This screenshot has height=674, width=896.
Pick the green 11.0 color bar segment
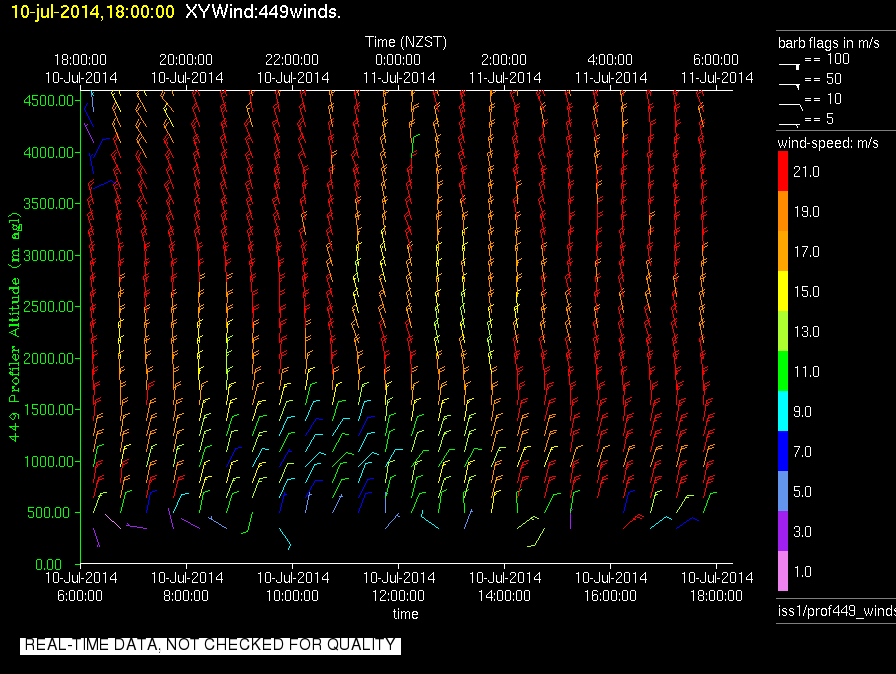pyautogui.click(x=783, y=372)
